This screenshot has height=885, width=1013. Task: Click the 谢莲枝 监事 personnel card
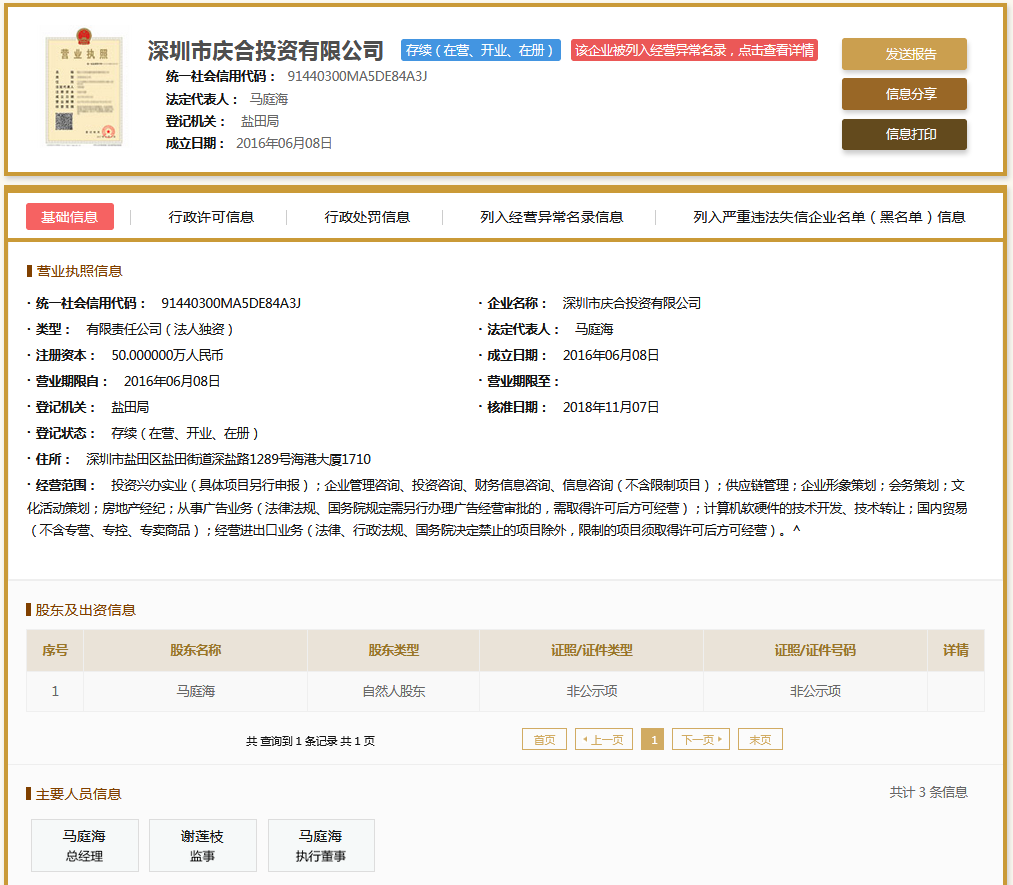tap(203, 845)
